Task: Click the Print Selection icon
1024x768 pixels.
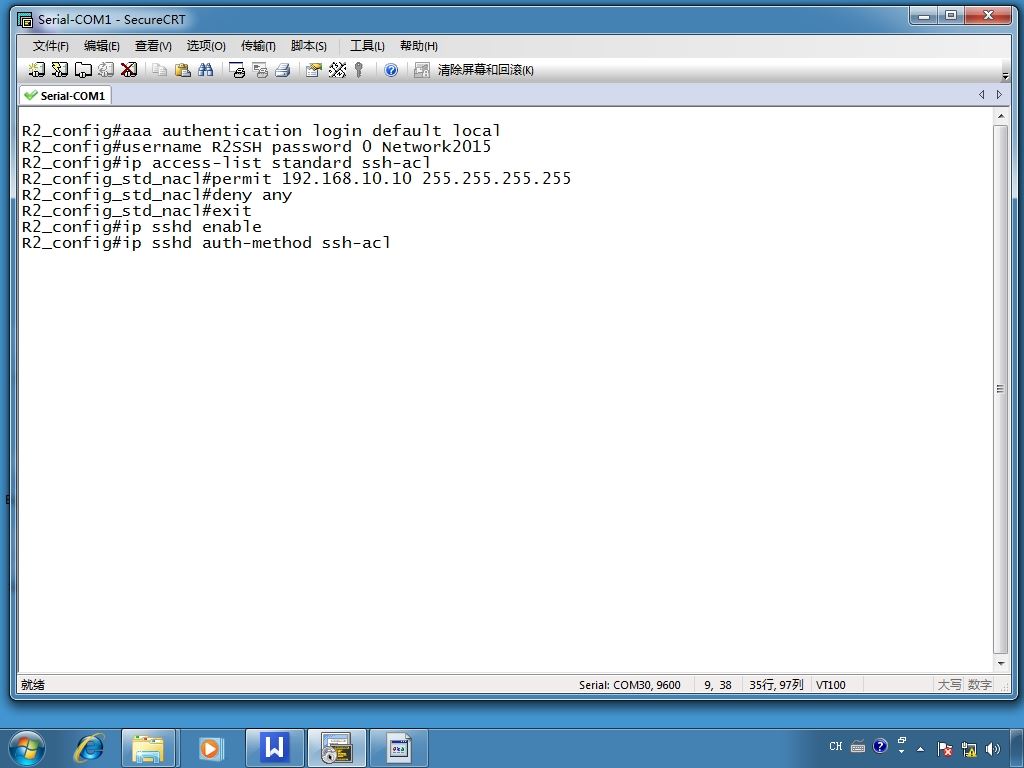Action: 260,70
